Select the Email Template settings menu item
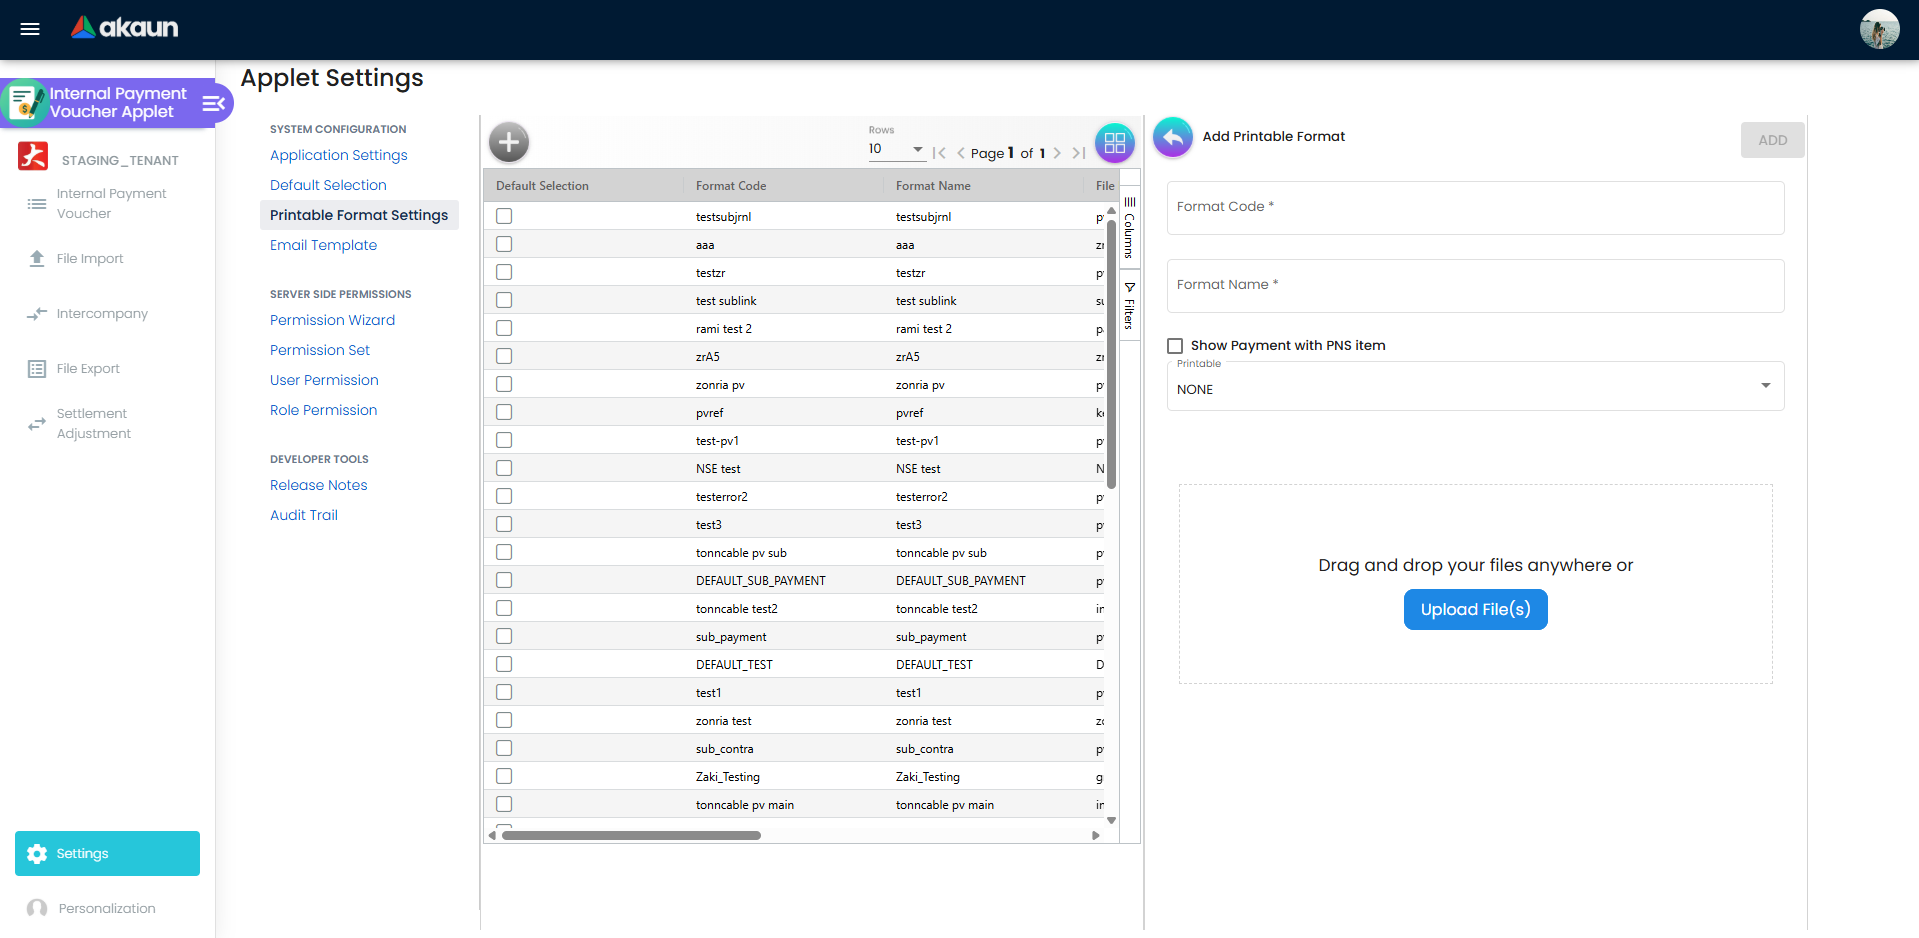This screenshot has height=938, width=1919. click(x=323, y=245)
